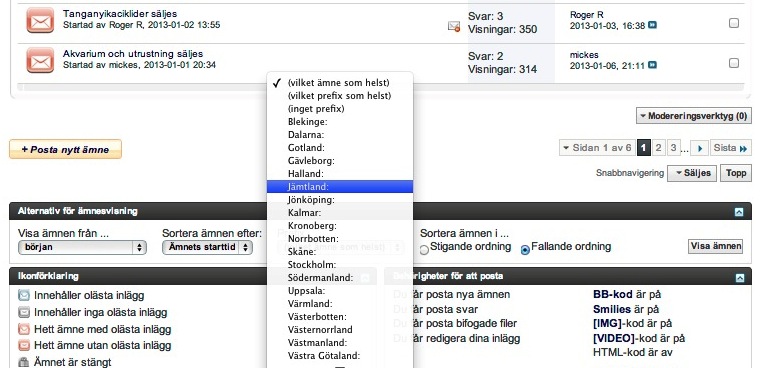Select Jönköping prefix in list

339,200
